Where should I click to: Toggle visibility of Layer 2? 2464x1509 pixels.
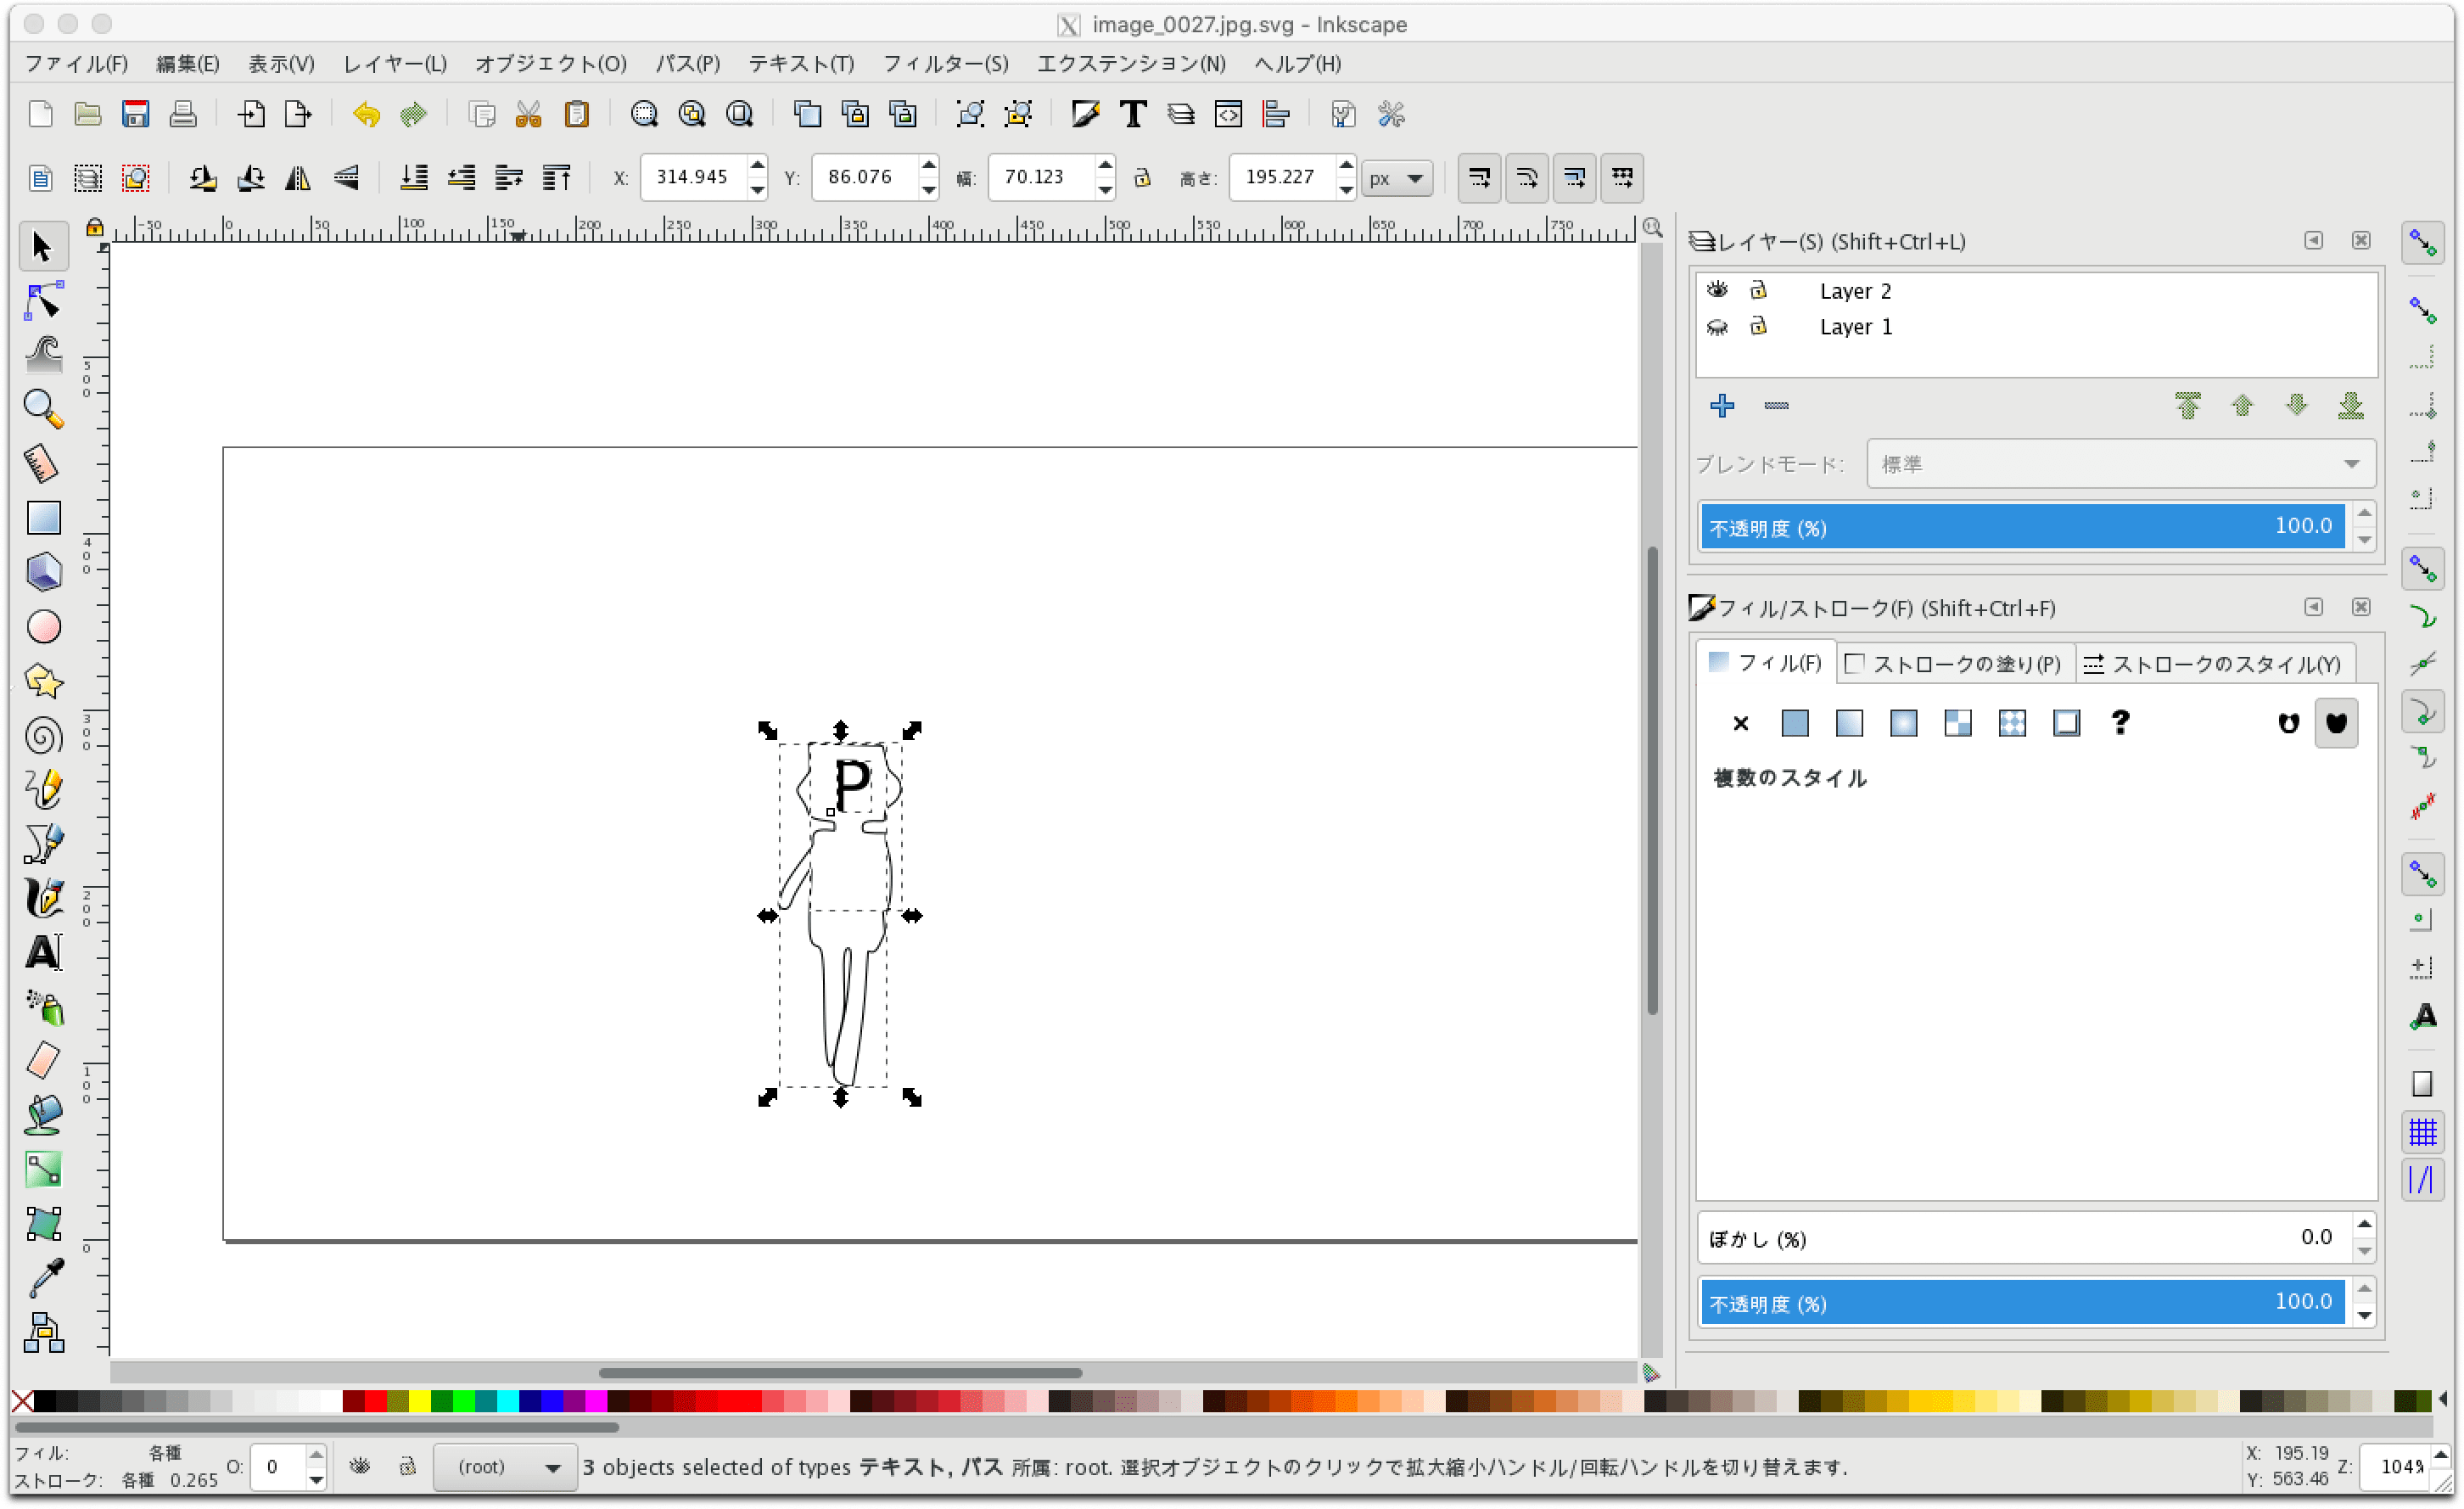point(1717,290)
